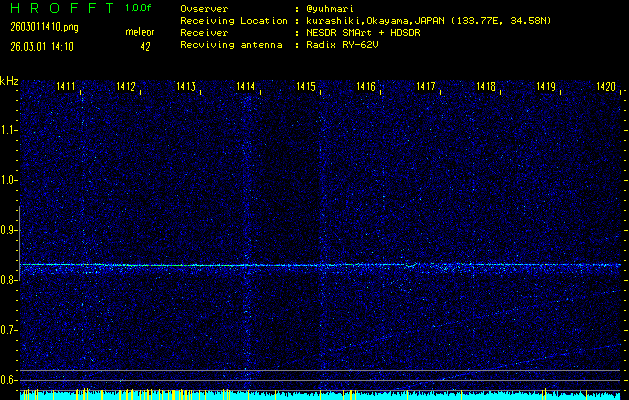Select the 1.0.0f version label
This screenshot has height=400, width=629.
tap(139, 8)
